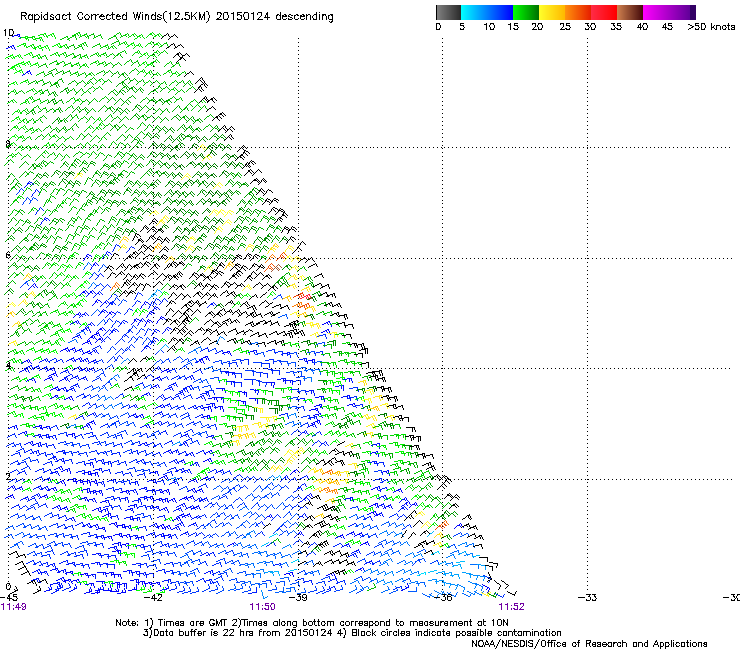Click the purple time label '11:52'
740x650 pixels.
coord(512,607)
